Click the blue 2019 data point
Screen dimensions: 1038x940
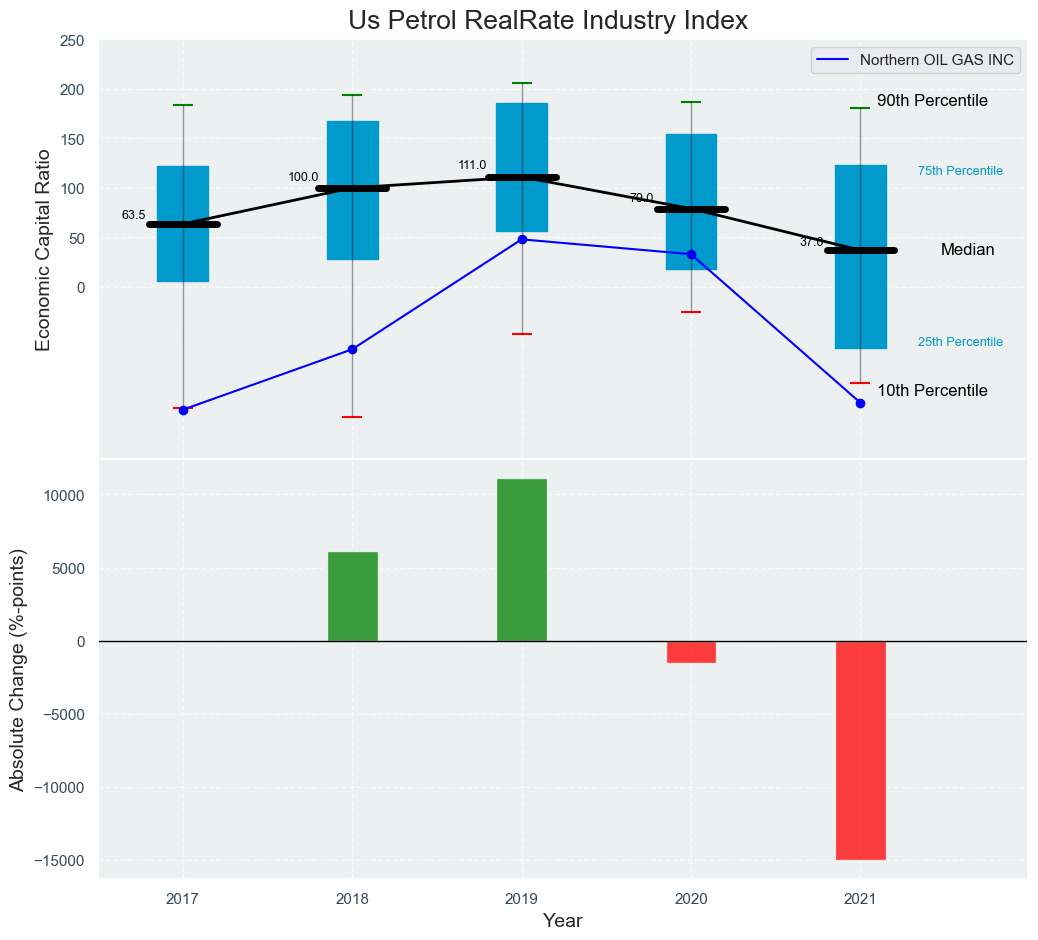coord(522,239)
